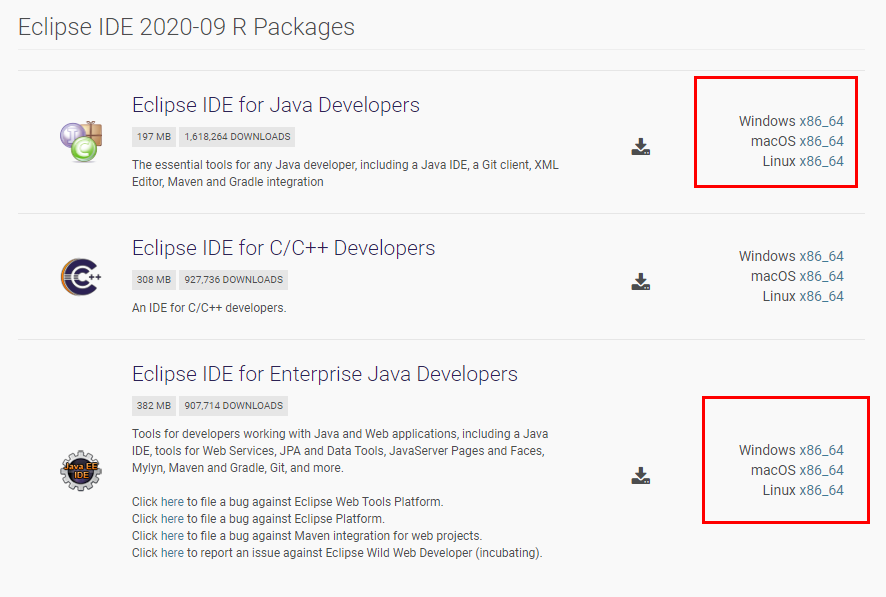Click the Eclipse IDE for Java Developers package icon

point(81,141)
